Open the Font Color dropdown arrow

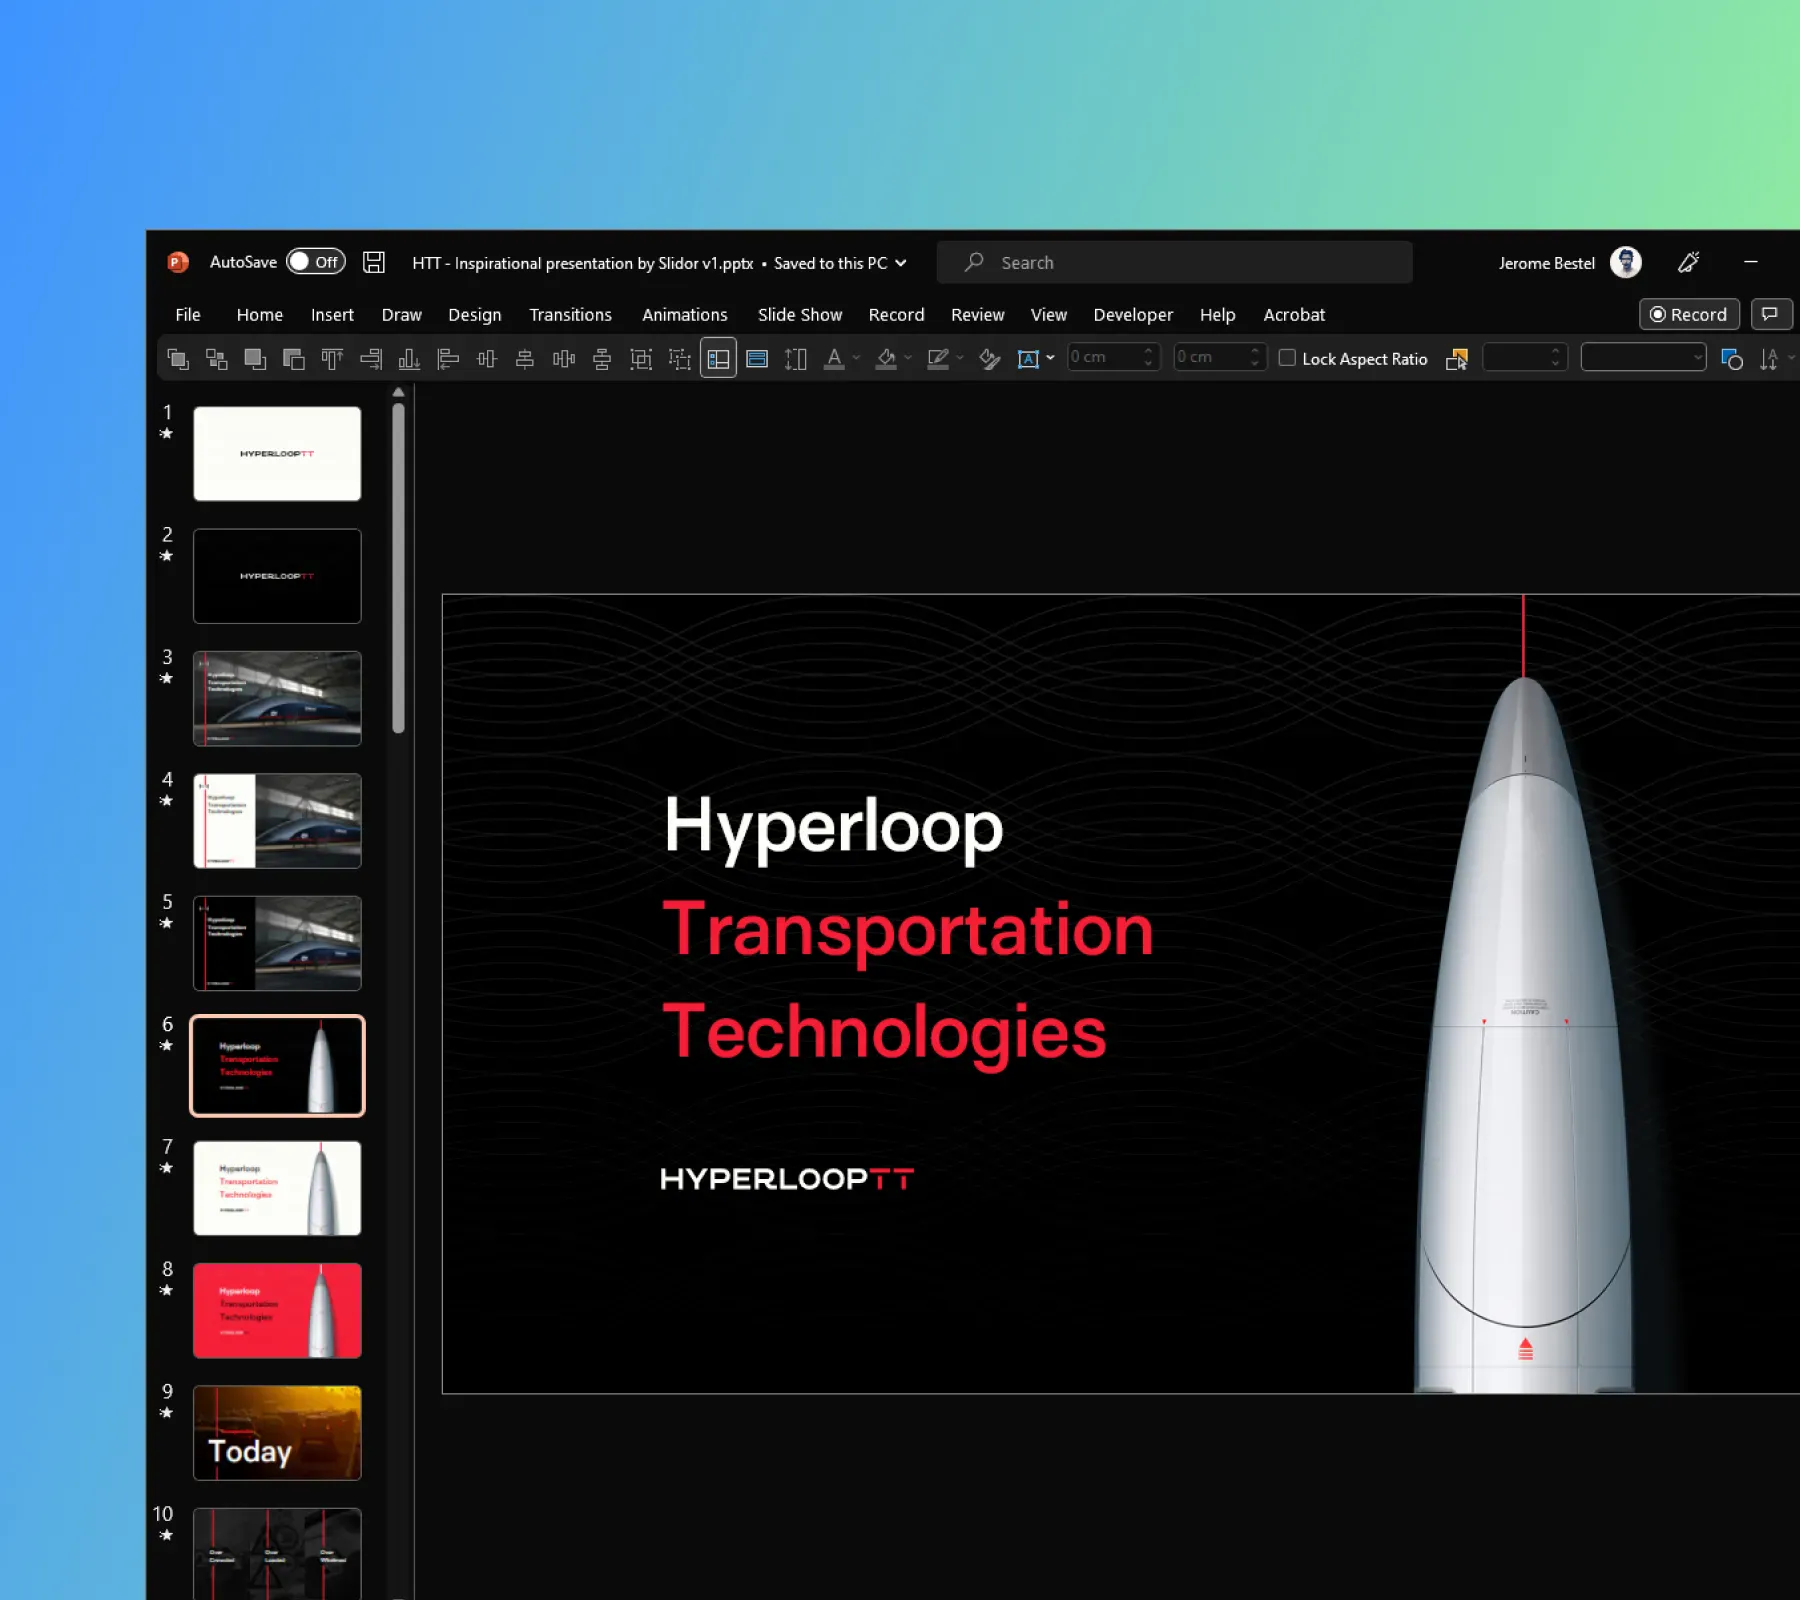[857, 358]
